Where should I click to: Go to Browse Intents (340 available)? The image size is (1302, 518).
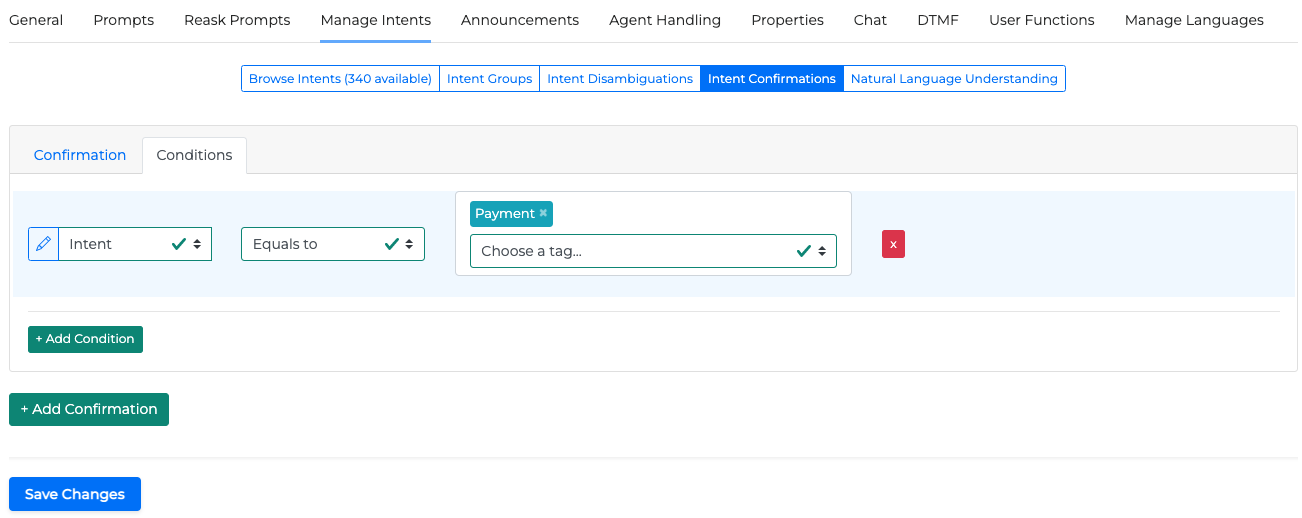(x=340, y=79)
